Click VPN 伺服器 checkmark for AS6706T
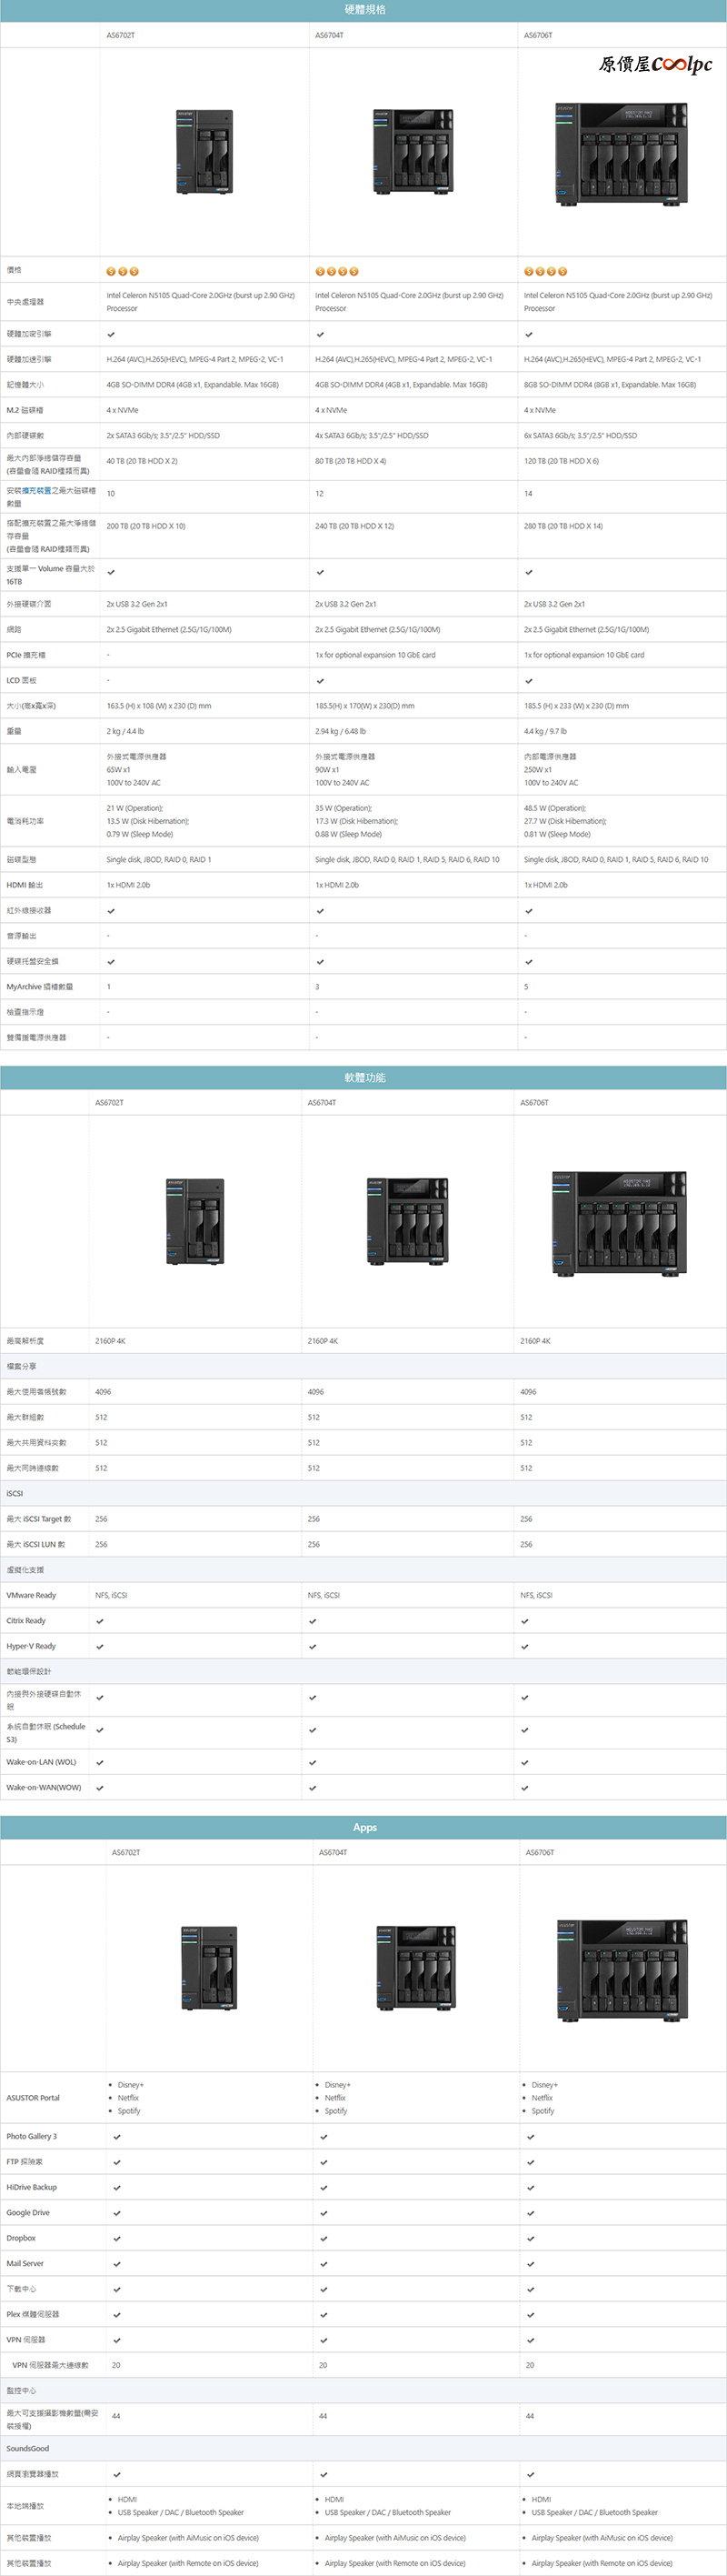 tap(530, 2340)
